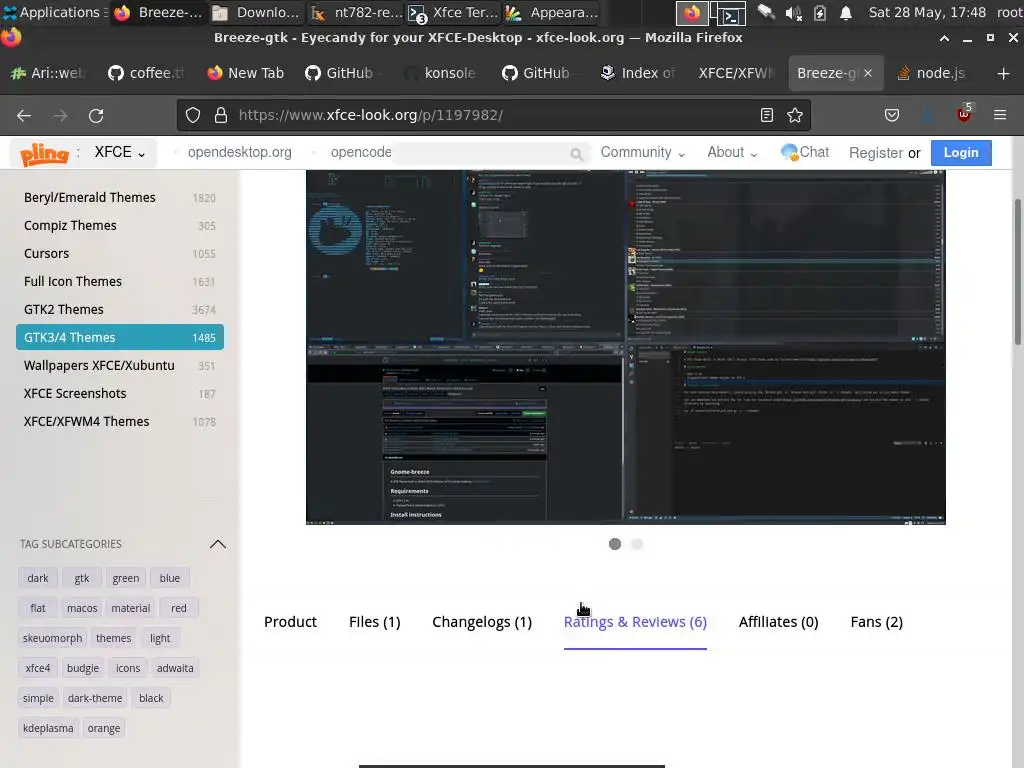This screenshot has width=1024, height=768.
Task: Click the page vertical scrollbar
Action: tap(1017, 271)
